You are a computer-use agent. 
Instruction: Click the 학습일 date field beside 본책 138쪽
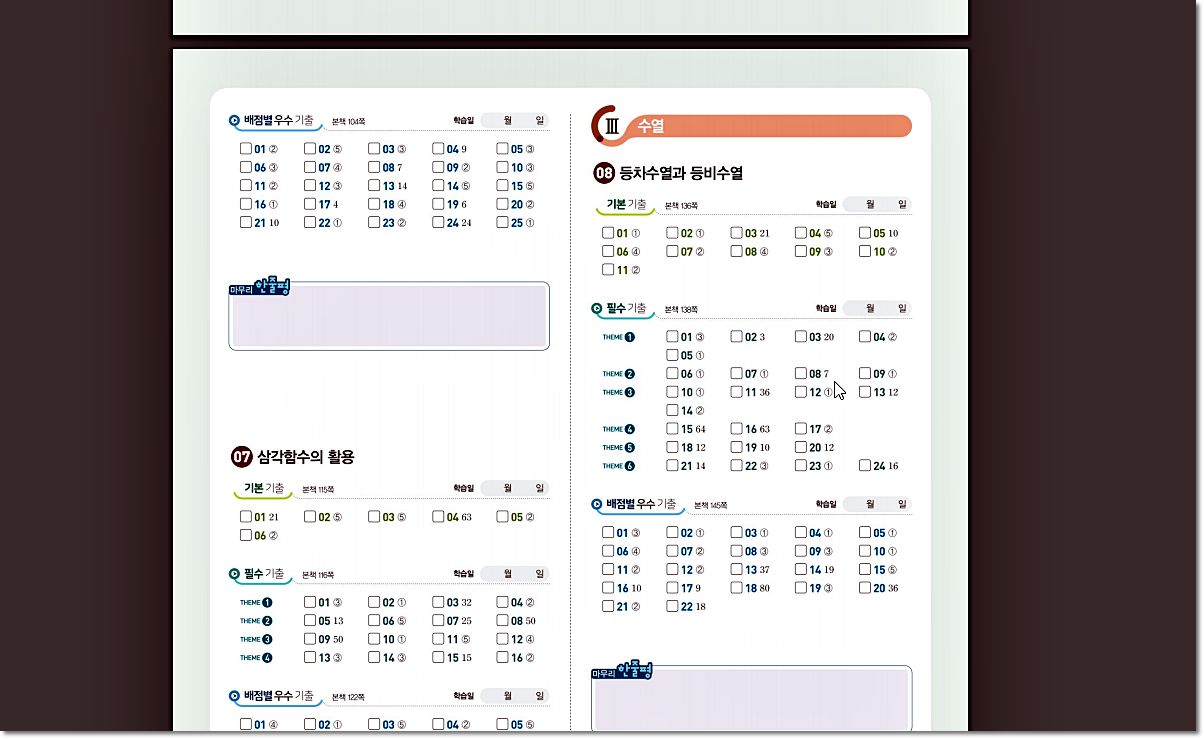877,309
